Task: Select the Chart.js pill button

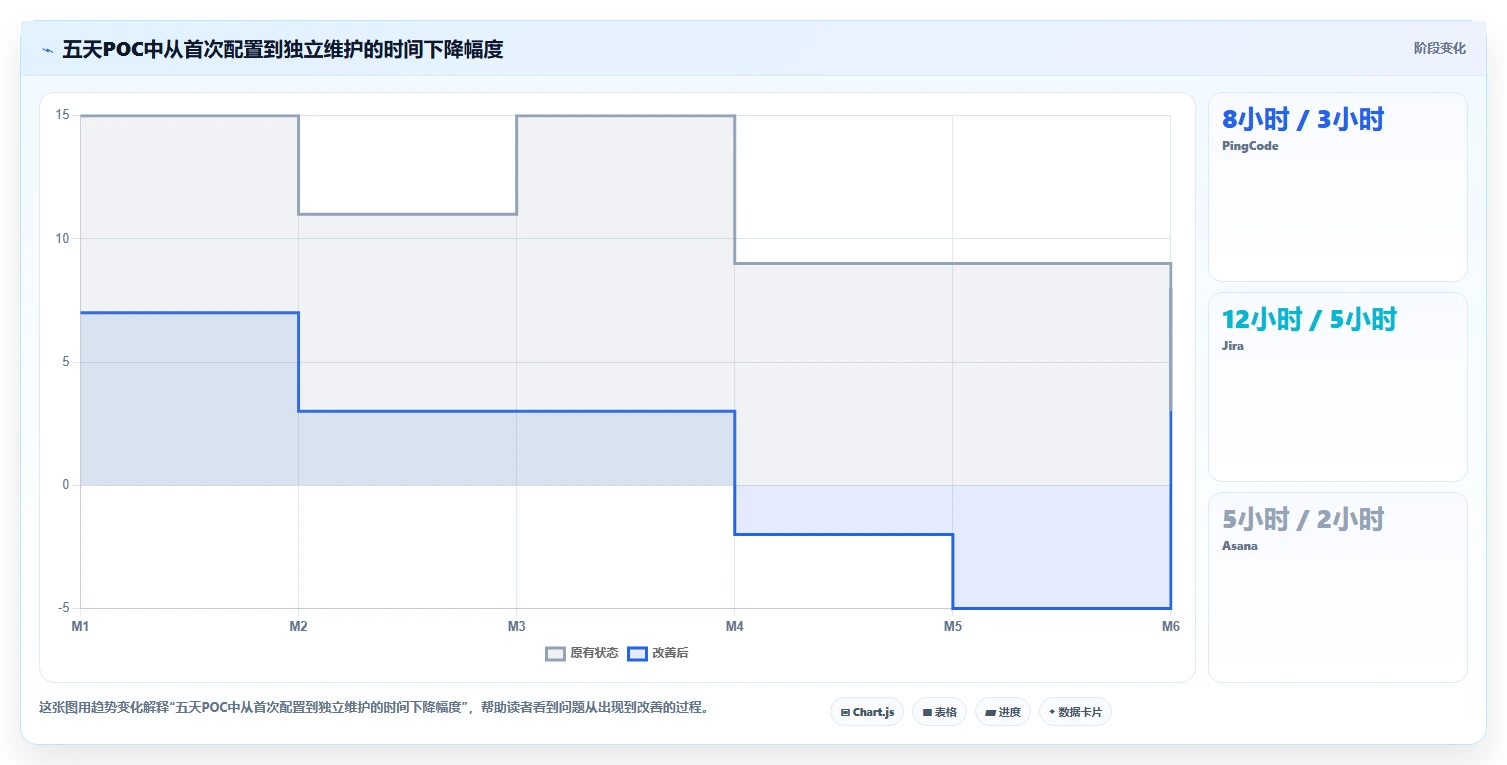Action: [x=867, y=712]
